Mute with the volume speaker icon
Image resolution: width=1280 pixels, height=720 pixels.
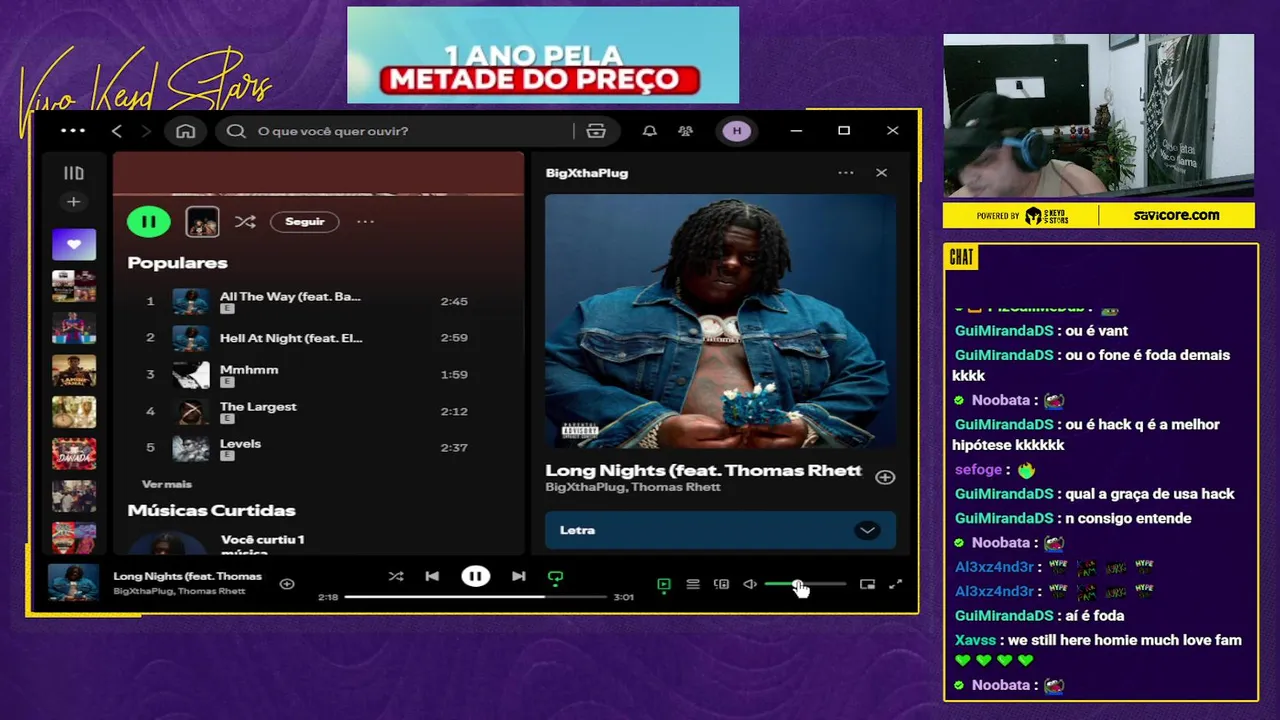tap(750, 584)
